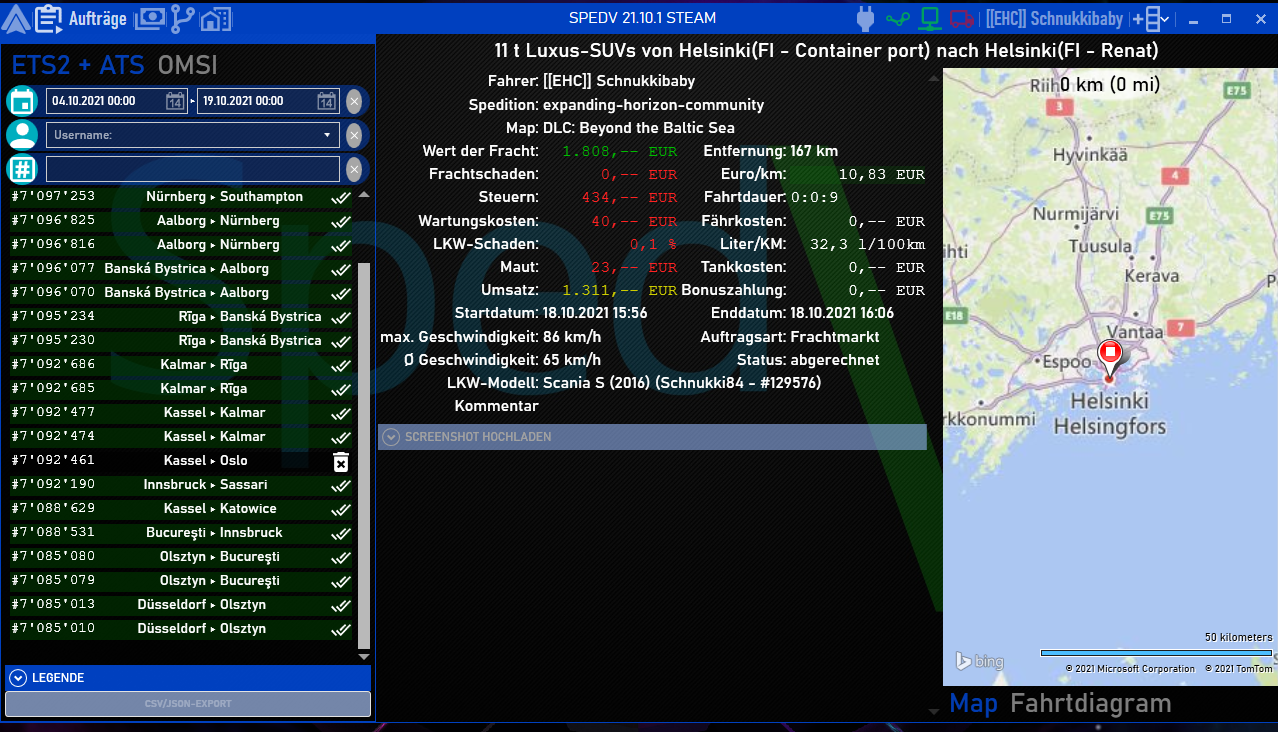Switch to the Map tab

[x=974, y=704]
